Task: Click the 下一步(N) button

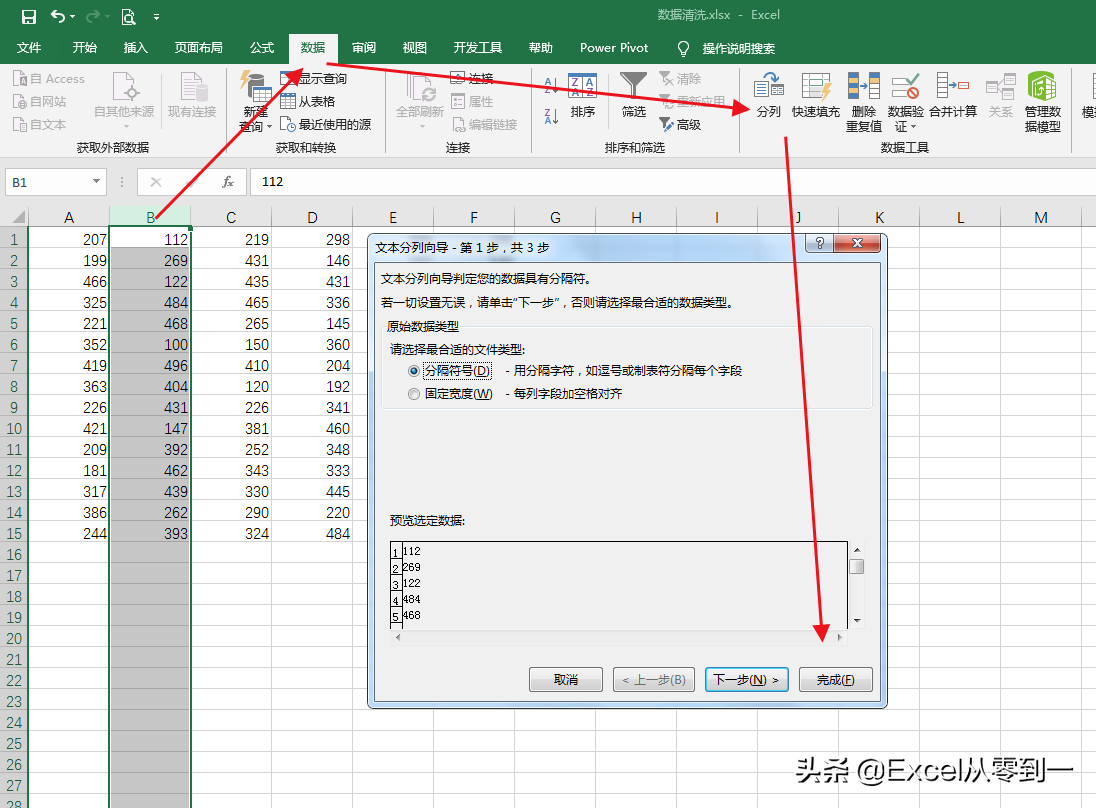Action: (x=747, y=679)
